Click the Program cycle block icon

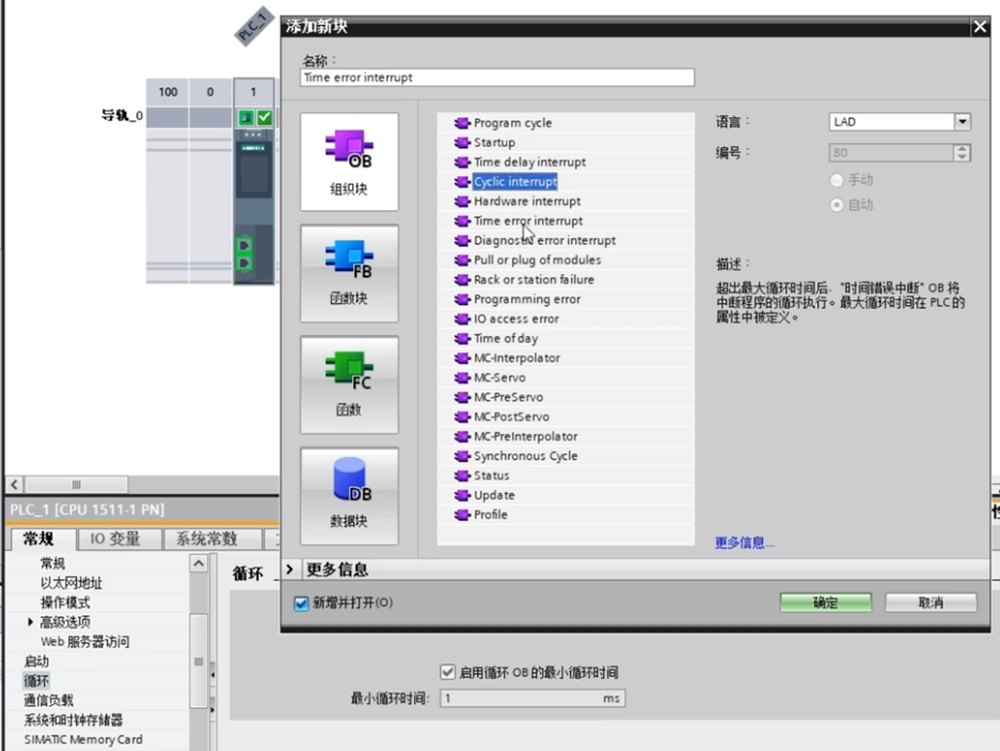tap(461, 123)
